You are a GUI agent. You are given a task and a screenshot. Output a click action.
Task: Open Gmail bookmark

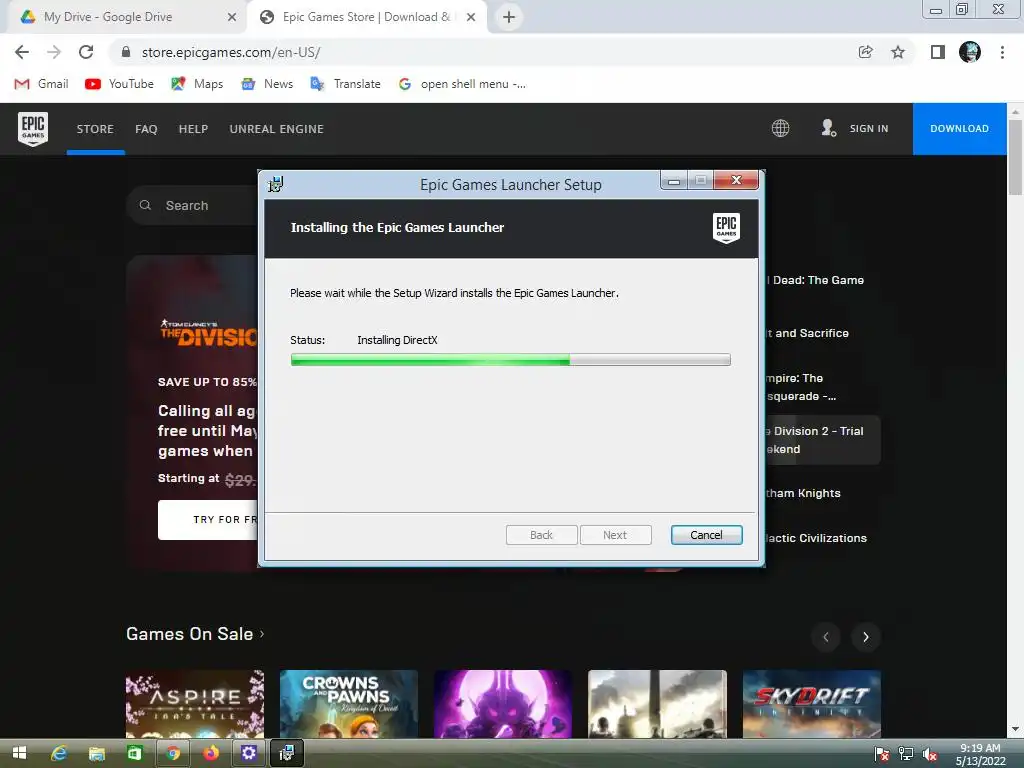(42, 84)
